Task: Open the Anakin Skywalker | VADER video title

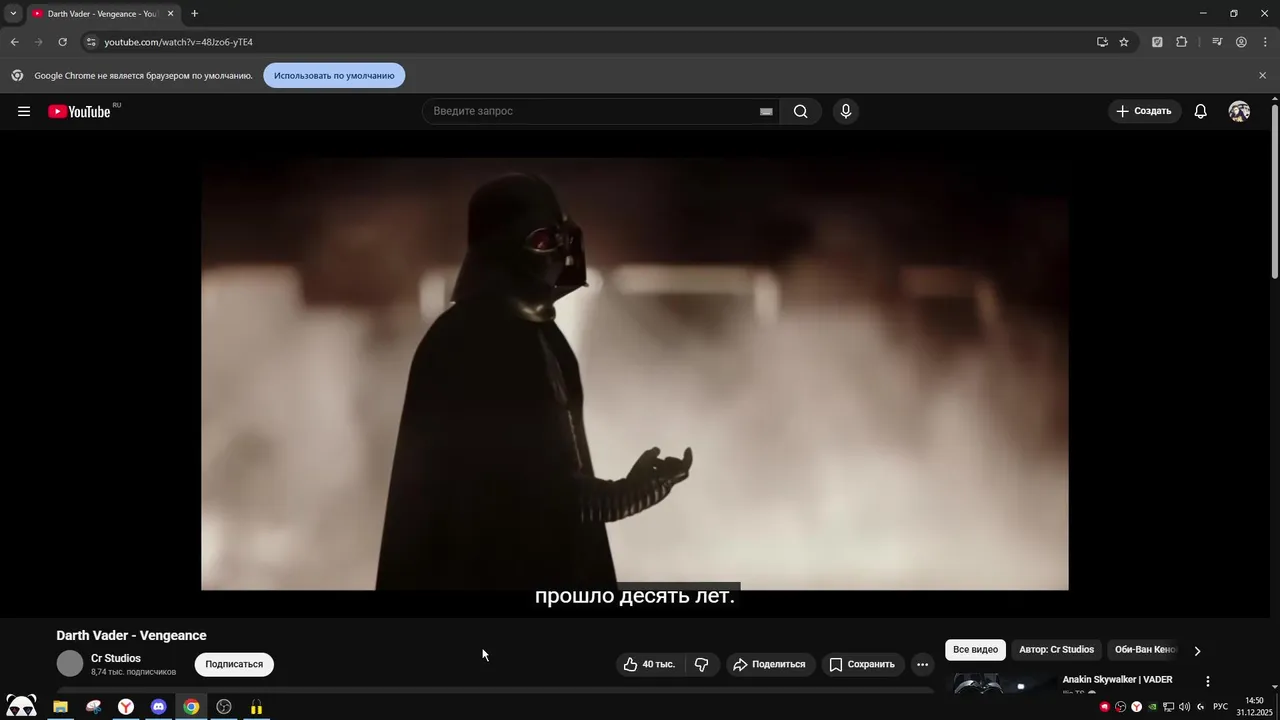Action: [1117, 680]
